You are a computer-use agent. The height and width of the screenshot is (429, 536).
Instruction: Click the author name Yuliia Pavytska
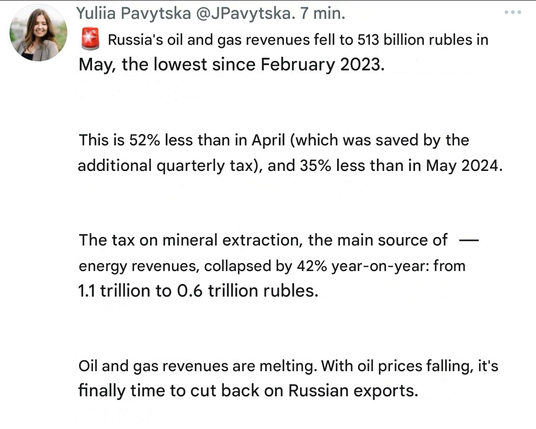tap(134, 14)
